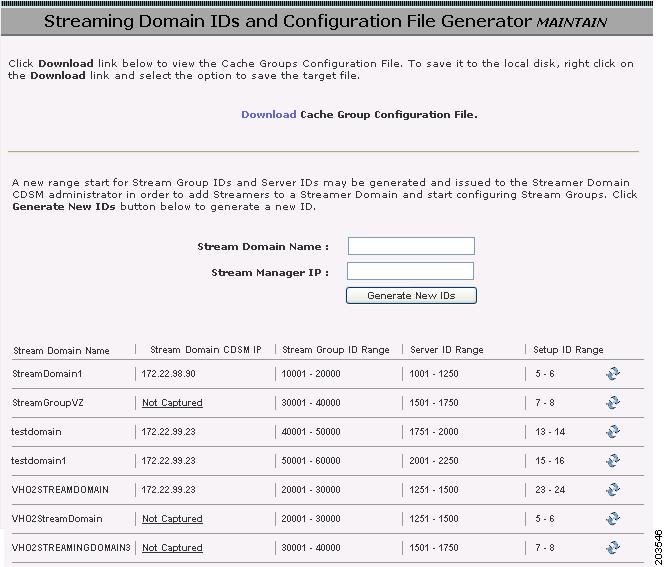Focus the Stream Manager IP input field

click(x=410, y=271)
